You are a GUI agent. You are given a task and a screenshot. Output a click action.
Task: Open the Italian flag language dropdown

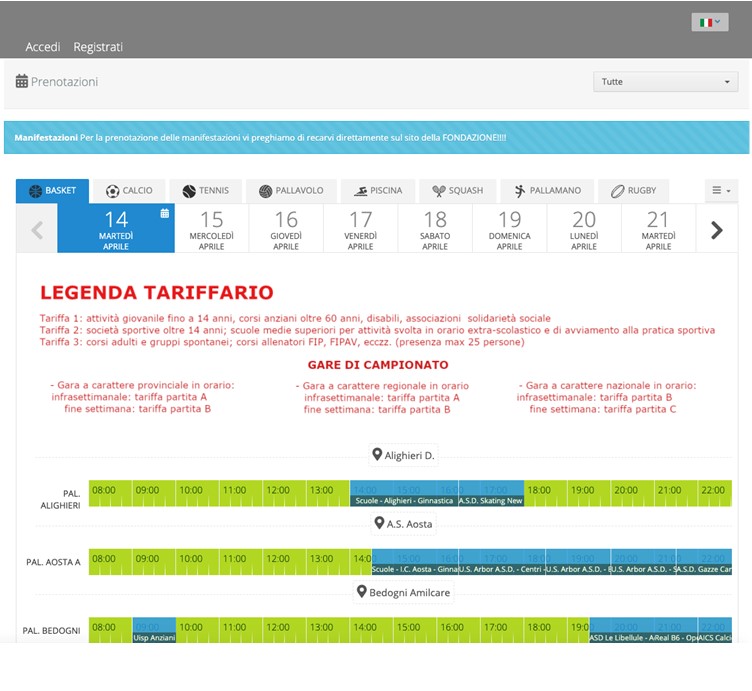click(710, 21)
